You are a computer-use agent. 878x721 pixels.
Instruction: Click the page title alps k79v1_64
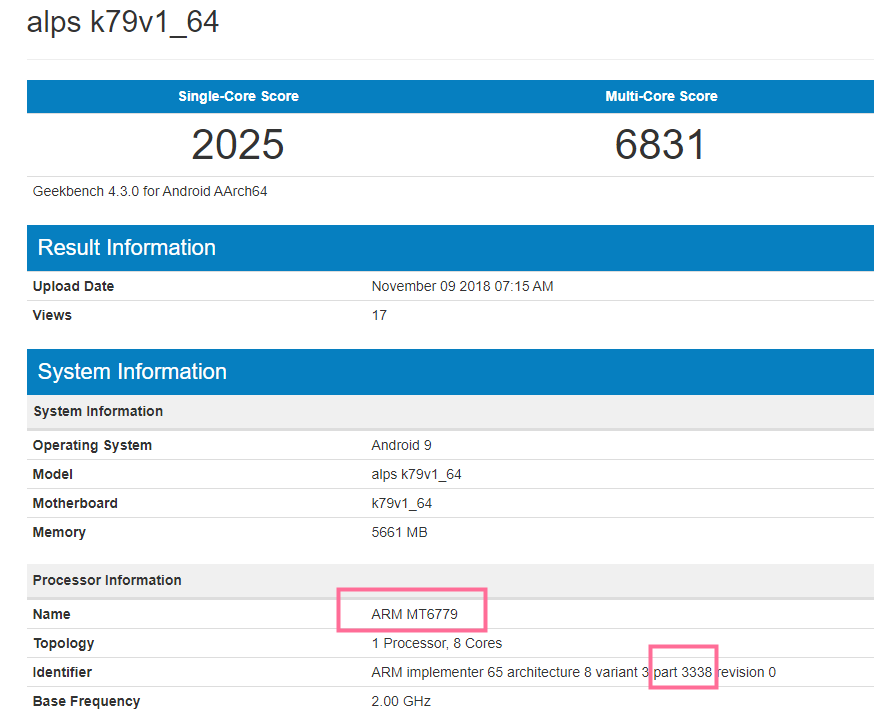pos(123,23)
